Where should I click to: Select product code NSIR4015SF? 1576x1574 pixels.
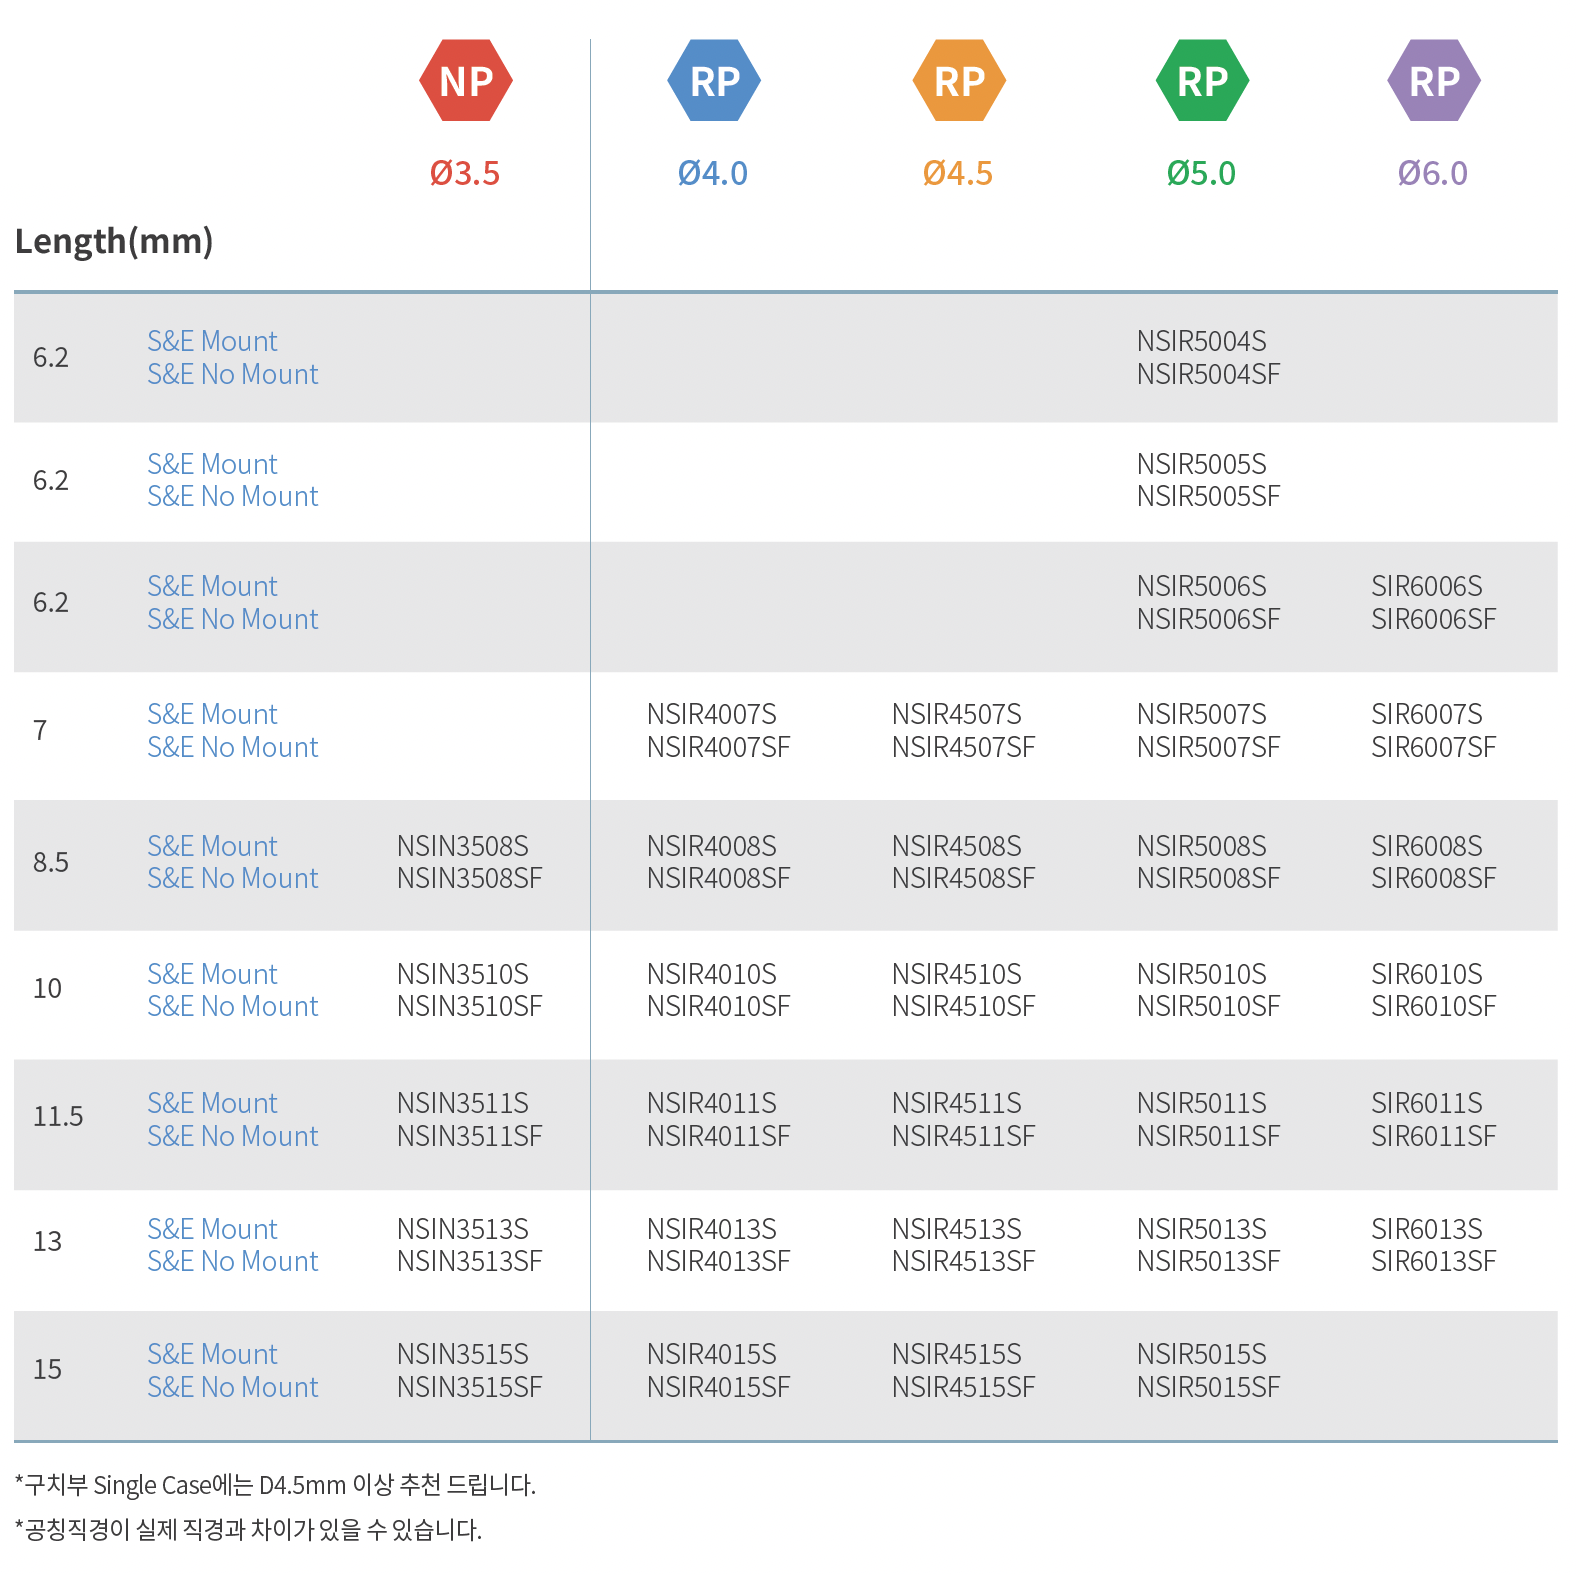coord(718,1387)
